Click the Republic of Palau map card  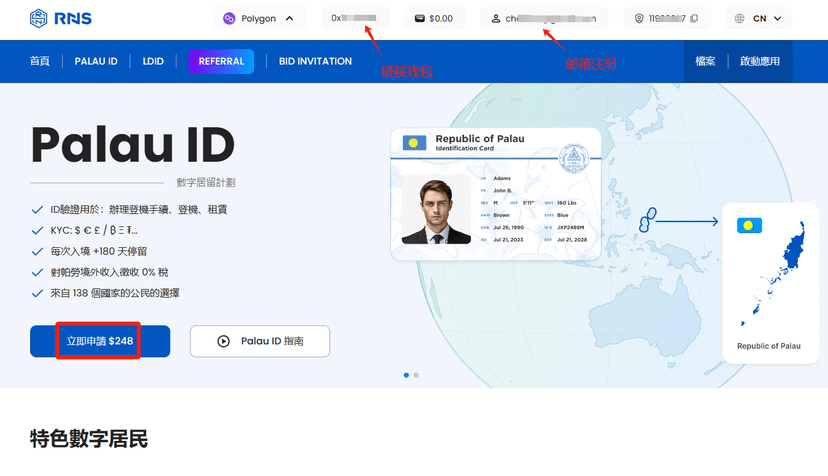[770, 283]
